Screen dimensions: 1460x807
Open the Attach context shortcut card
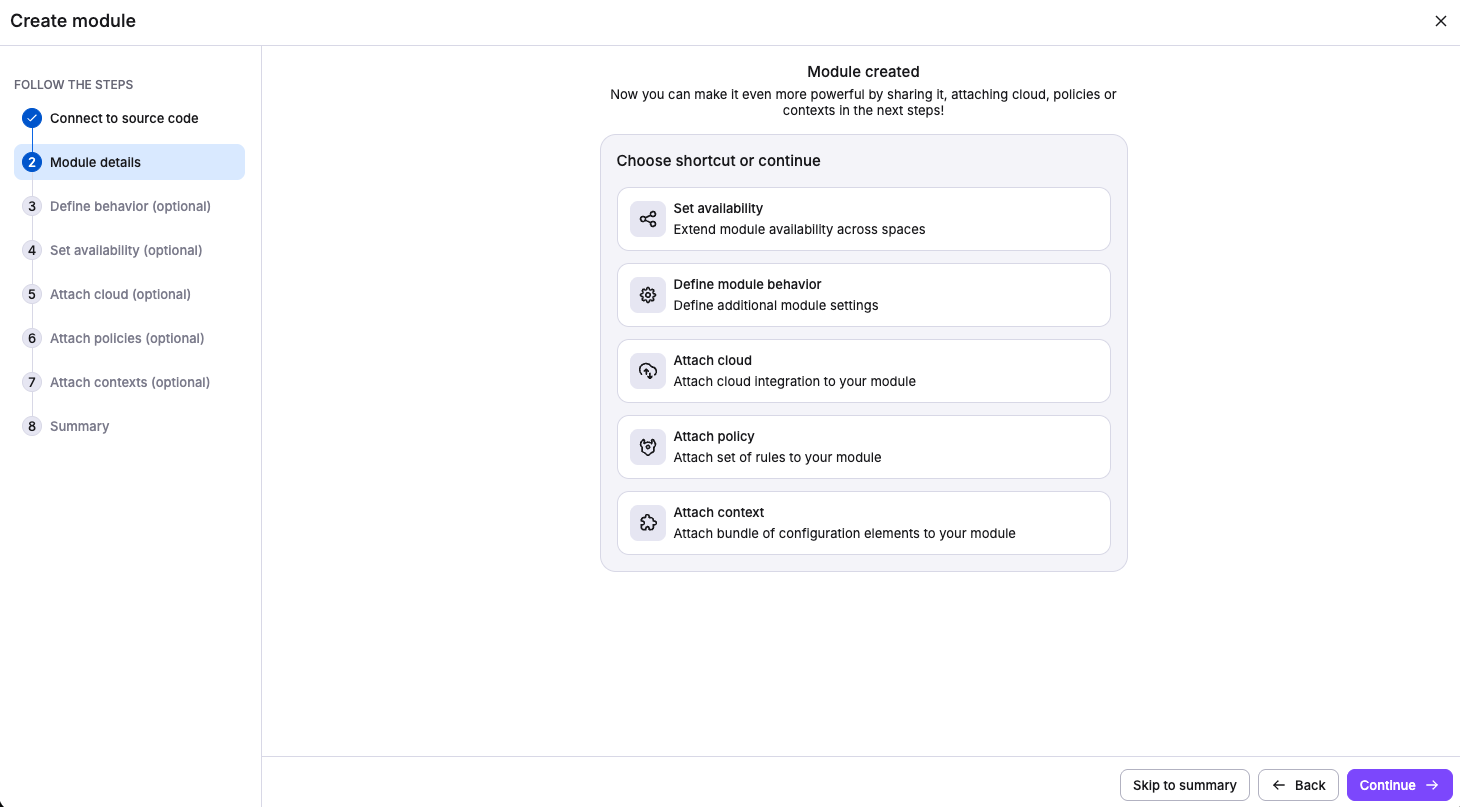863,523
